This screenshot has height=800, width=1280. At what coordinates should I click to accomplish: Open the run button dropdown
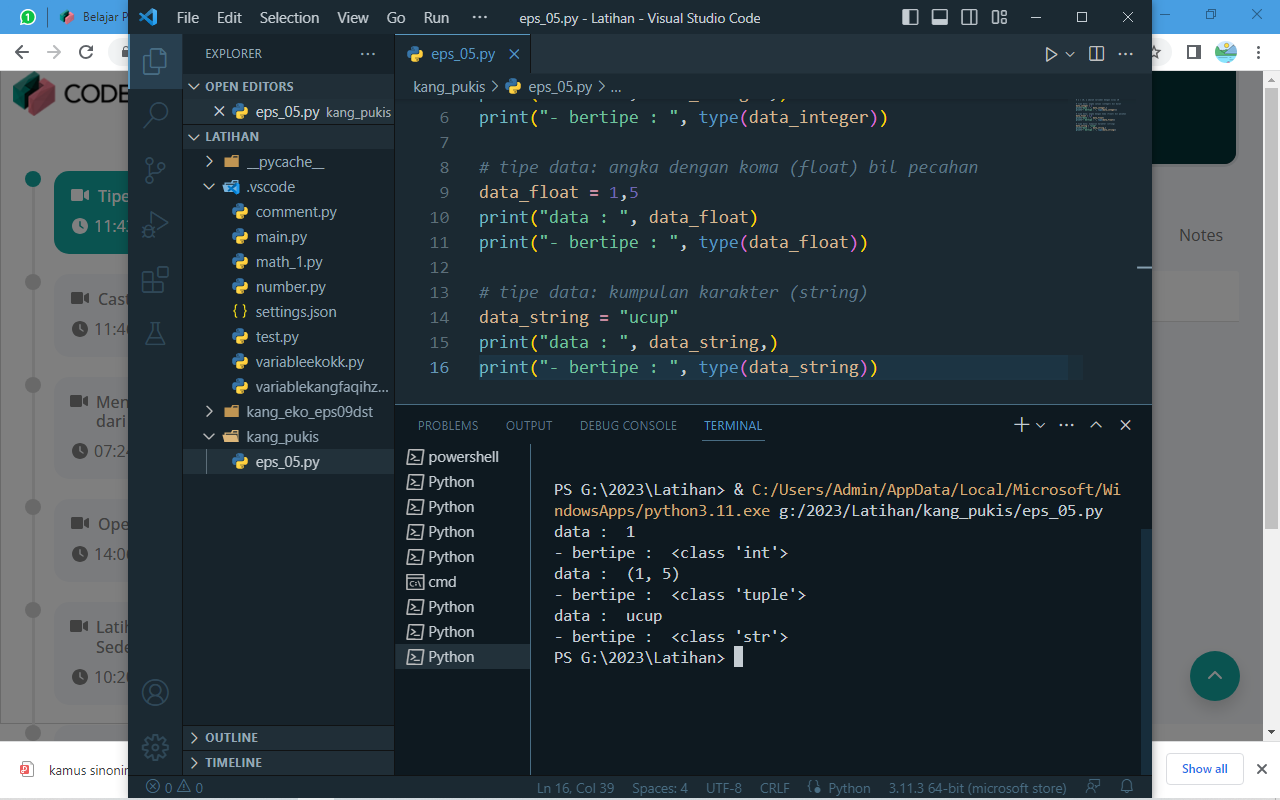coord(1066,53)
